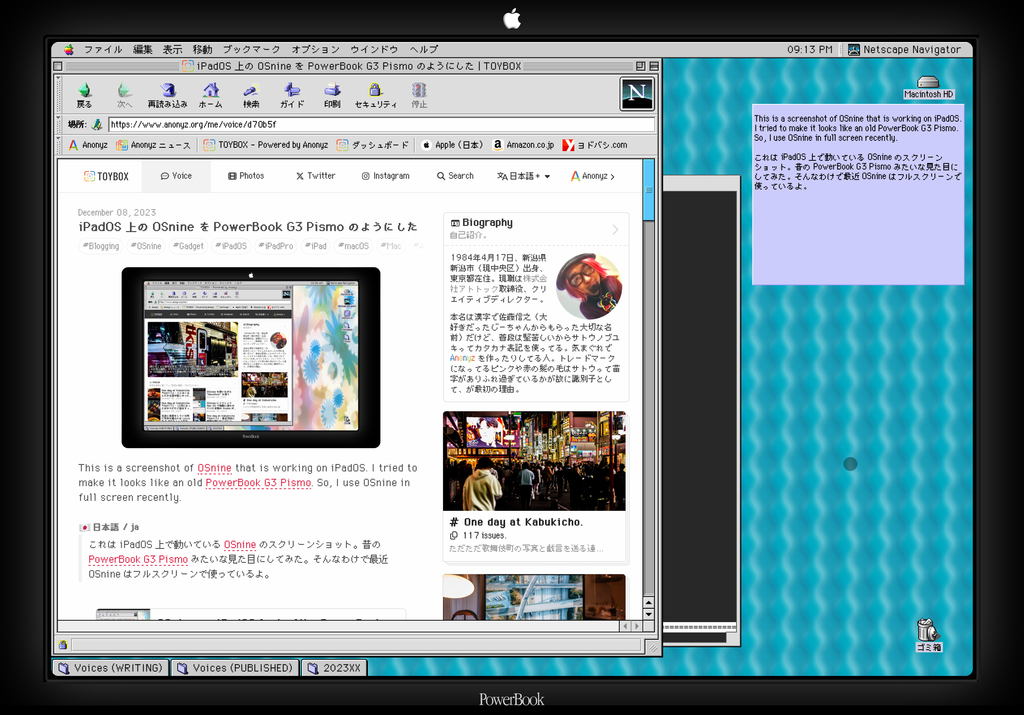This screenshot has width=1024, height=715.
Task: Open the ダッシュボード bookmark
Action: pos(372,145)
